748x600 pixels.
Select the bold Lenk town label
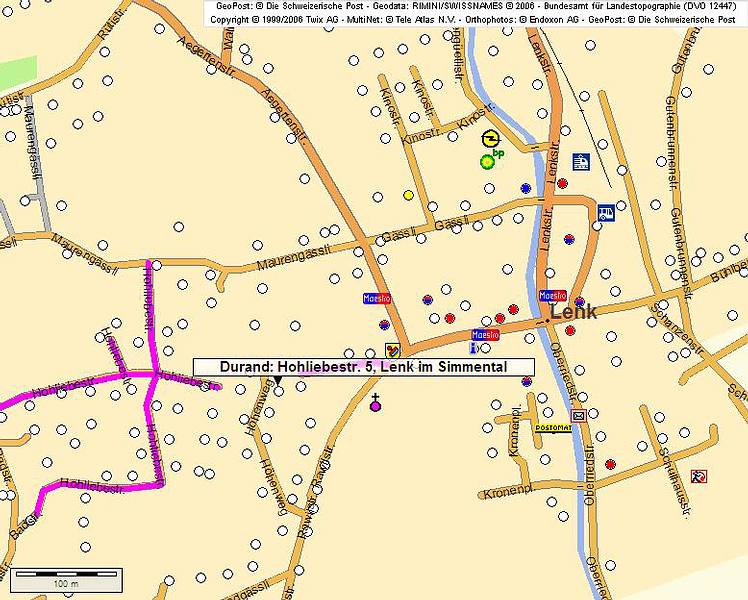click(x=573, y=312)
